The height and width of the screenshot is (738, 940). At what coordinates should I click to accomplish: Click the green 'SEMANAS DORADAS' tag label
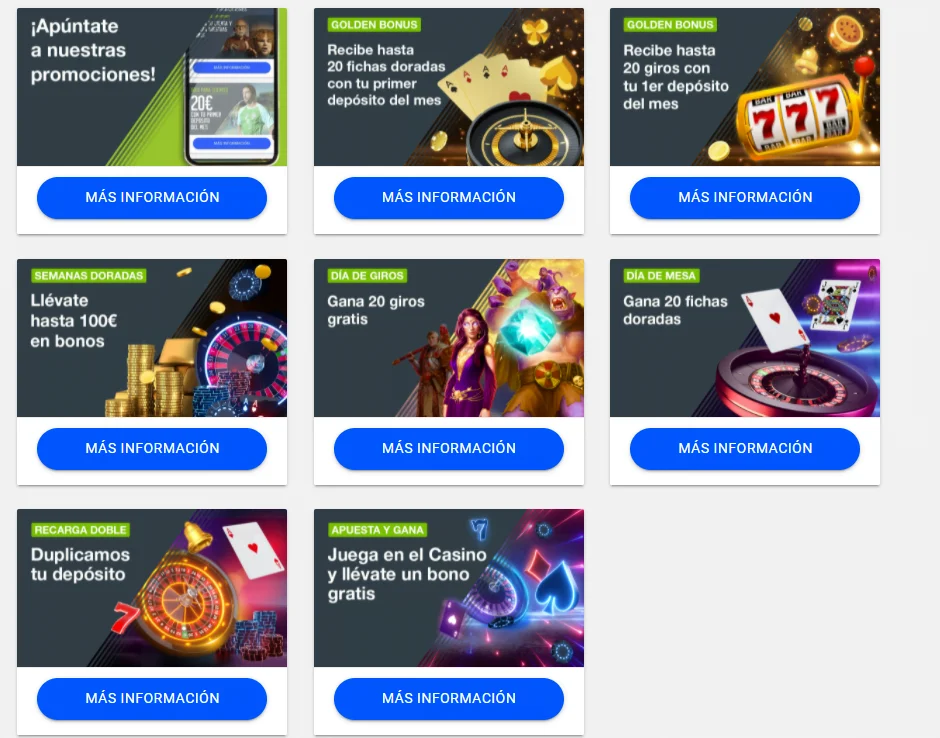[89, 276]
